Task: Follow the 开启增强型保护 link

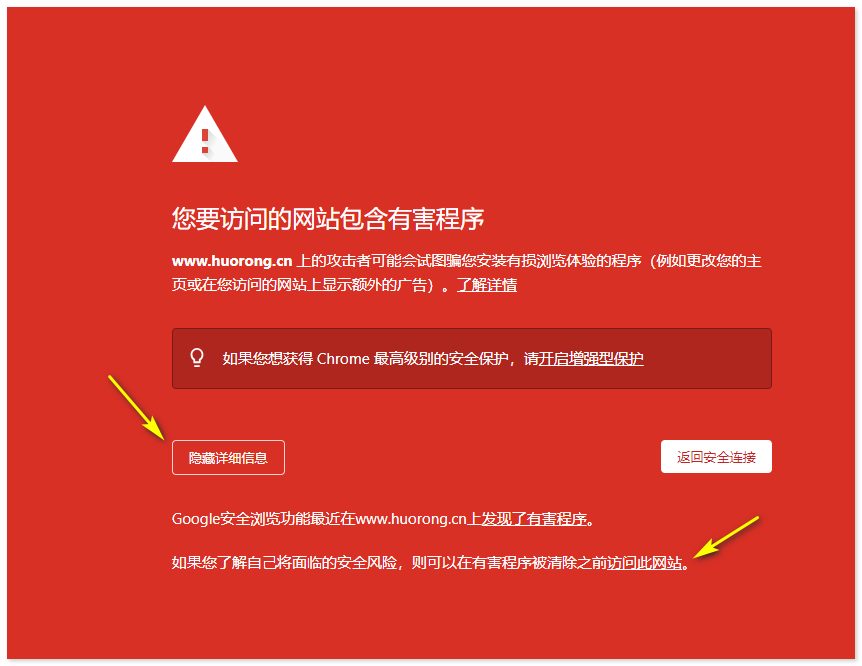Action: [x=590, y=359]
